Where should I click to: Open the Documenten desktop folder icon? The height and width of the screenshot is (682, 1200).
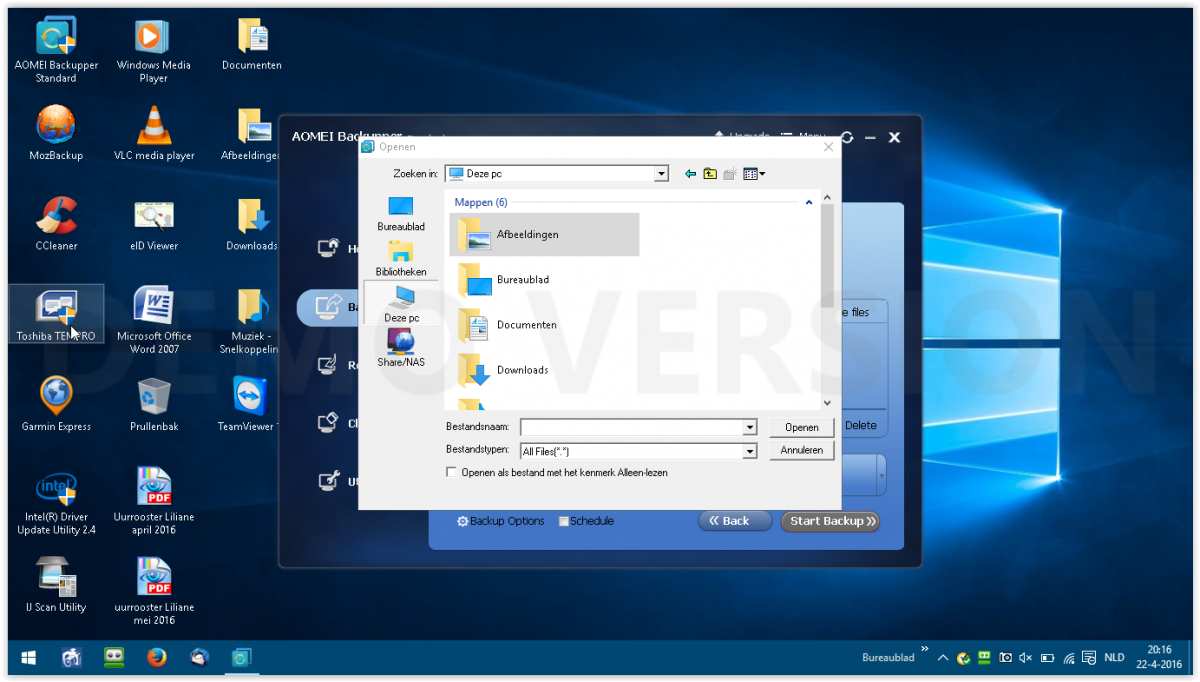pos(251,44)
